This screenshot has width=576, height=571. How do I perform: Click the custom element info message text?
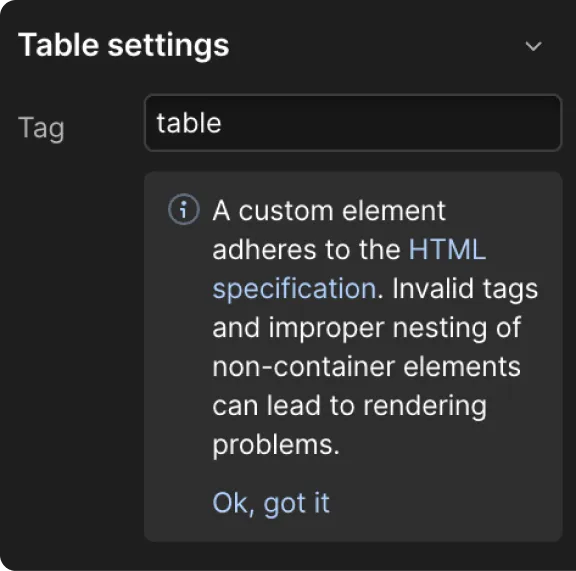pos(375,327)
